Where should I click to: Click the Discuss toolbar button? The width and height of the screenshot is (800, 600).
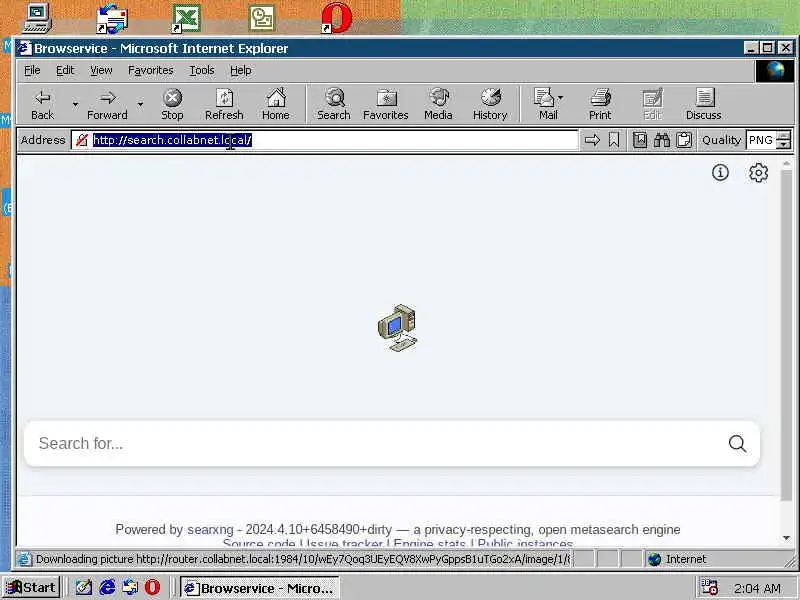pyautogui.click(x=704, y=105)
